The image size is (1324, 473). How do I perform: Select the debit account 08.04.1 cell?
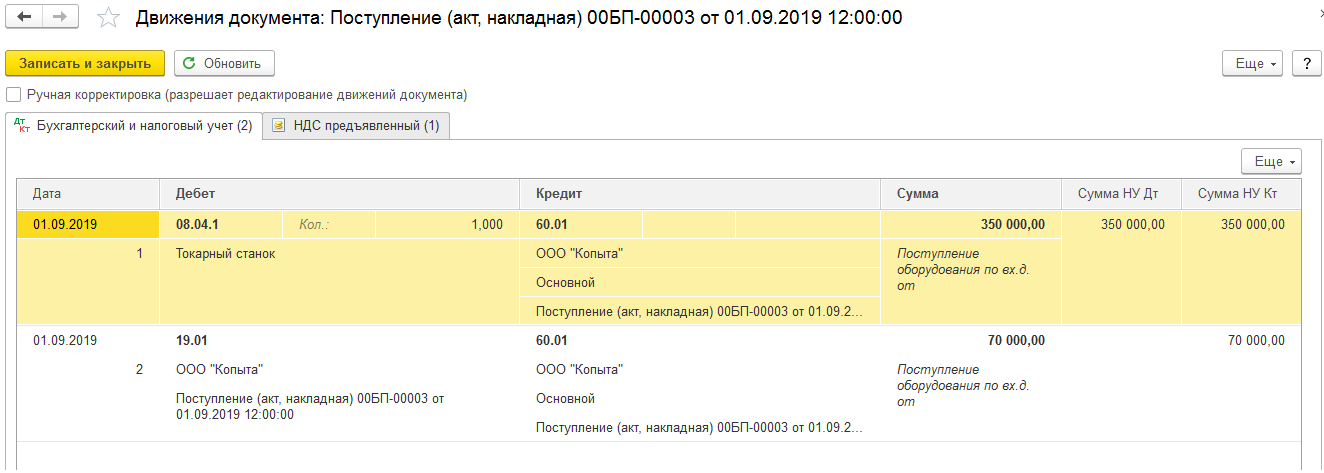[197, 225]
